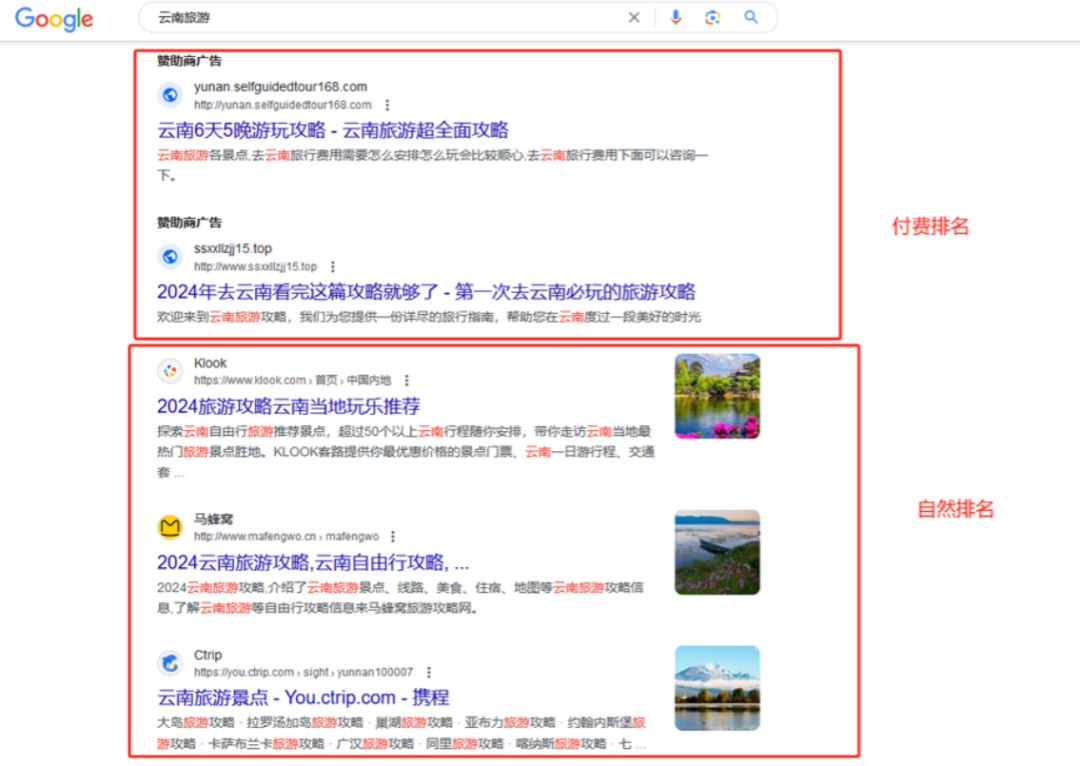Click the voice search microphone icon
1080x766 pixels.
(x=675, y=17)
